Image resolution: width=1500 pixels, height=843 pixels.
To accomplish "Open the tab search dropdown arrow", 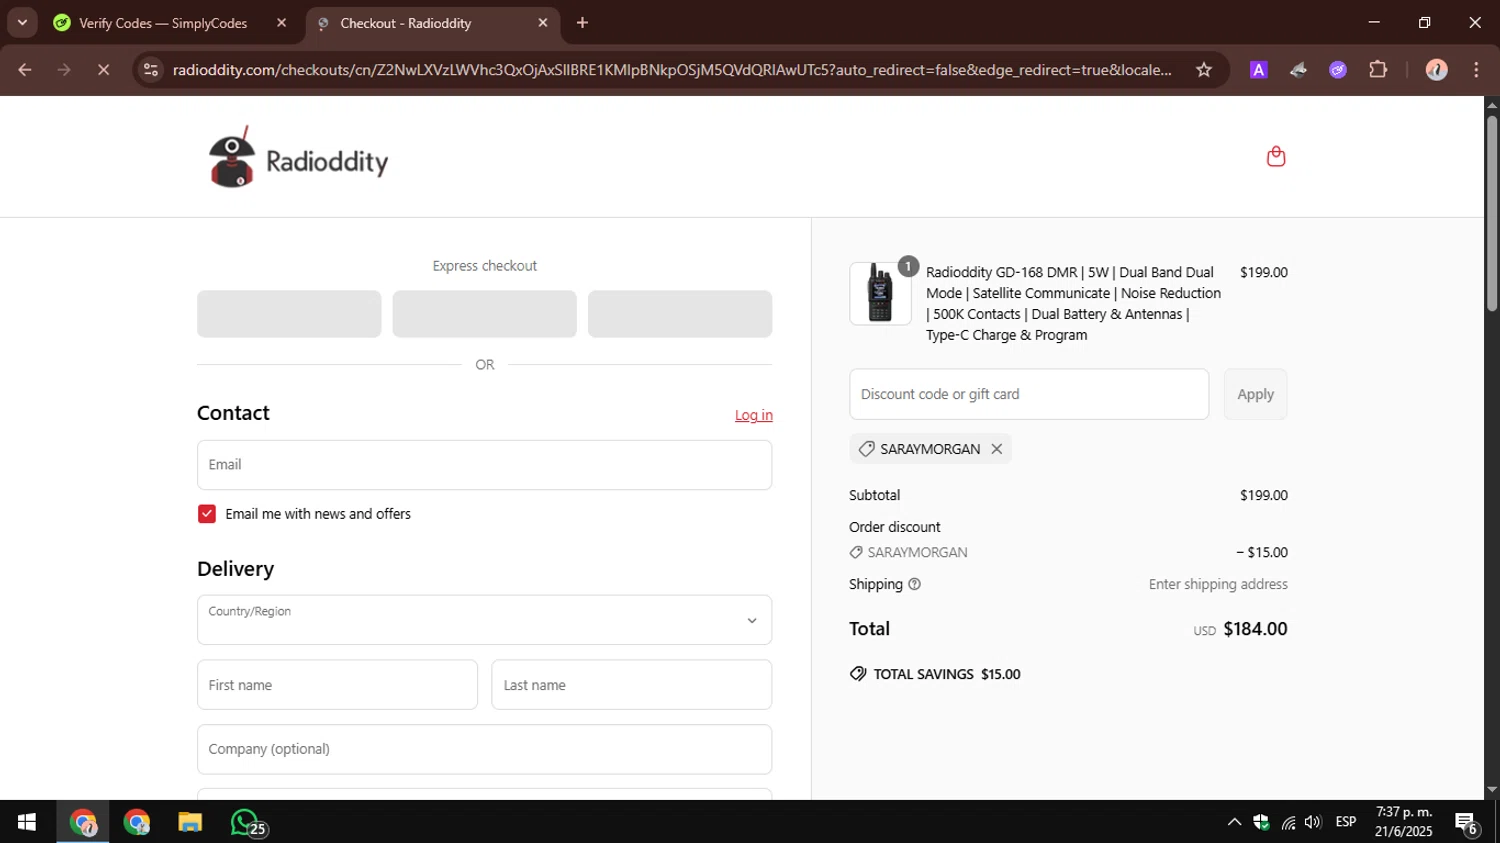I will [22, 23].
